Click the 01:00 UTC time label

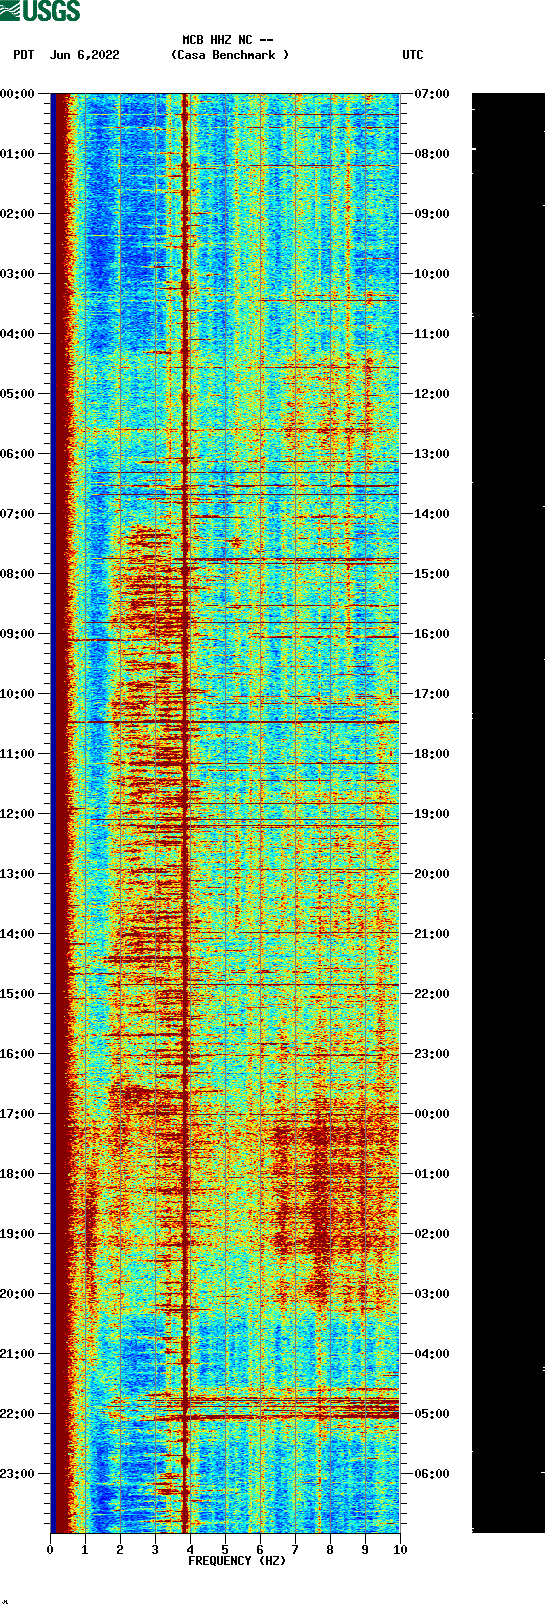[x=432, y=1174]
